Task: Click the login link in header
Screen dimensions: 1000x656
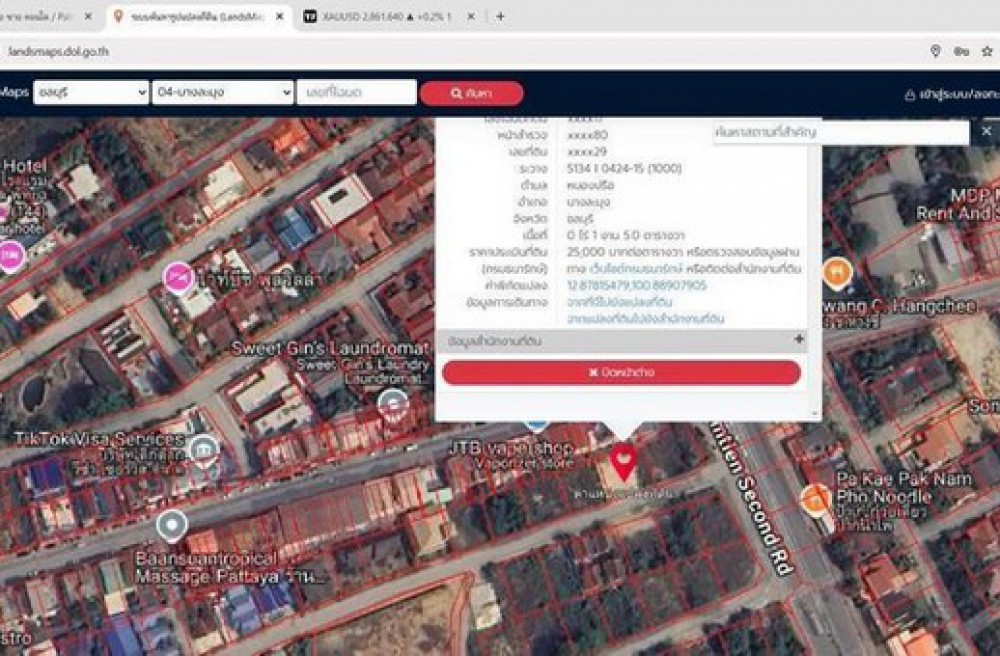Action: 951,94
